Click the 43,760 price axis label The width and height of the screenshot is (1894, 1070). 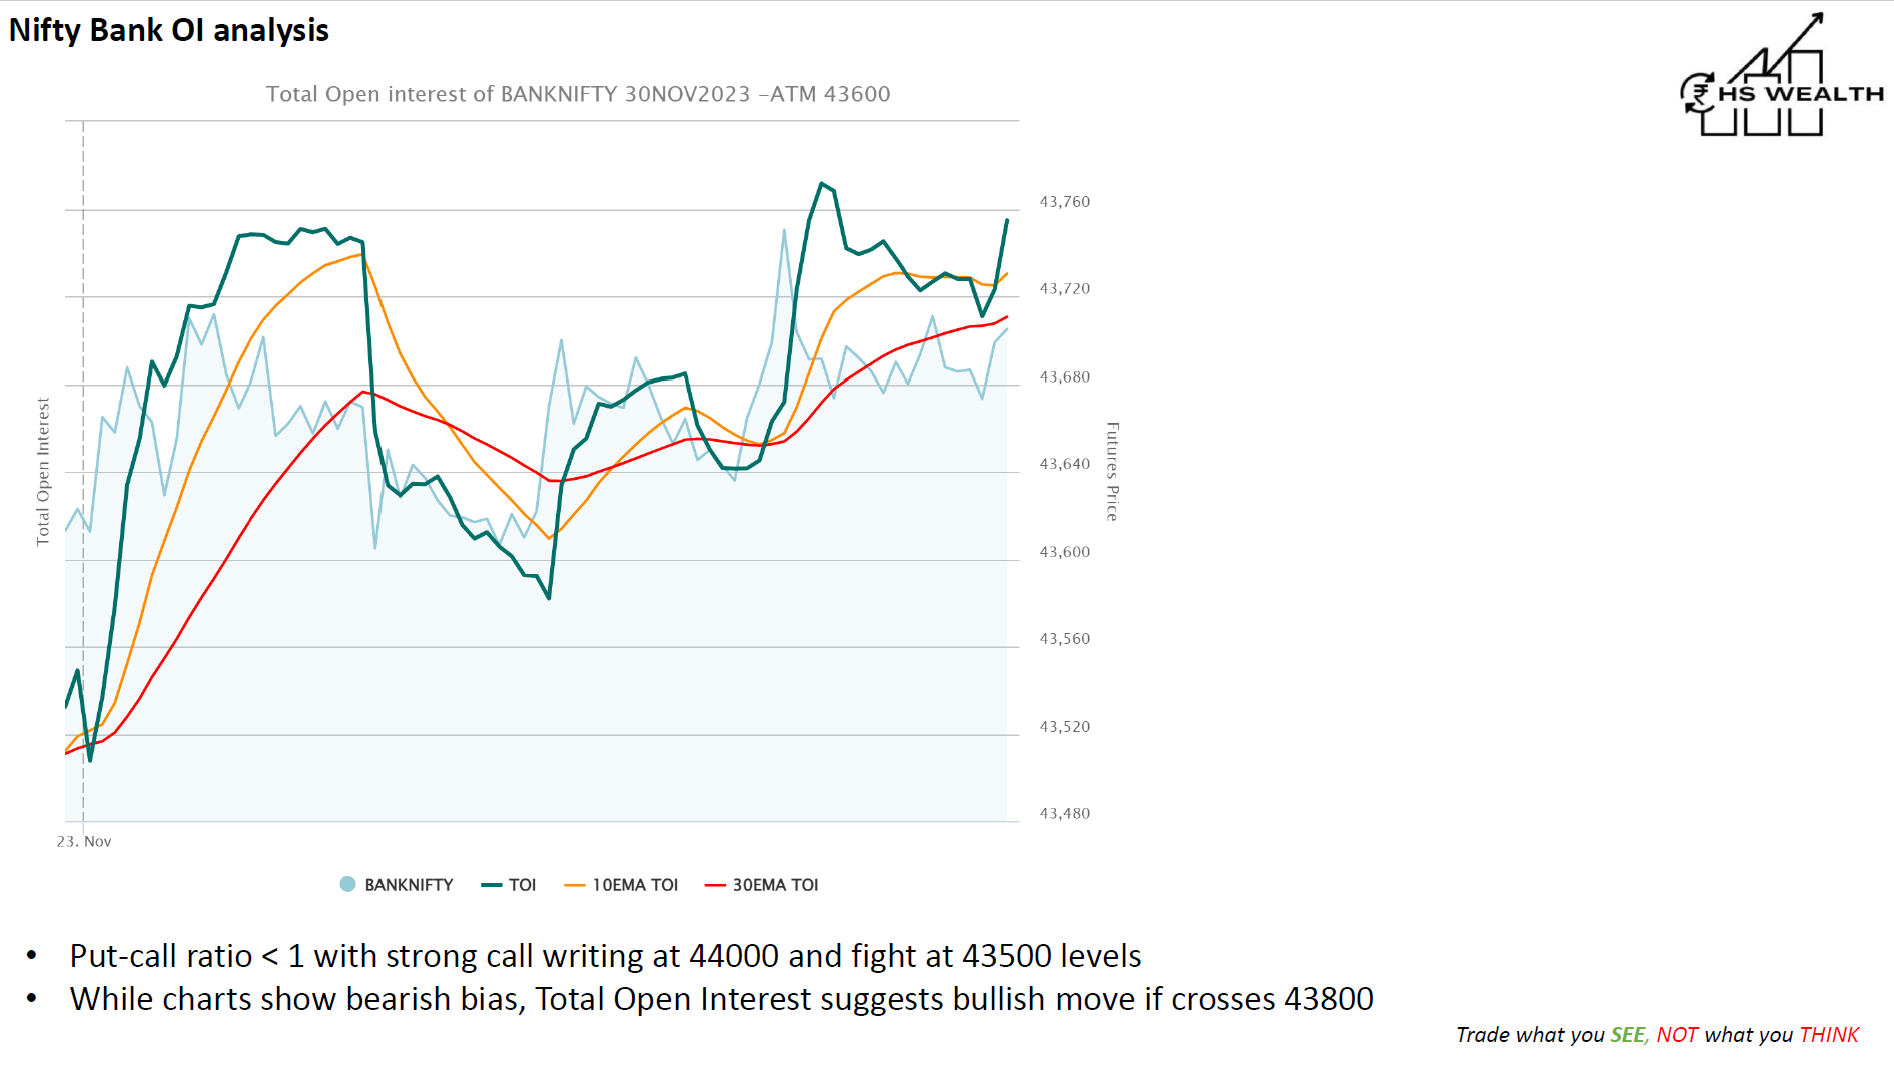(x=1065, y=202)
